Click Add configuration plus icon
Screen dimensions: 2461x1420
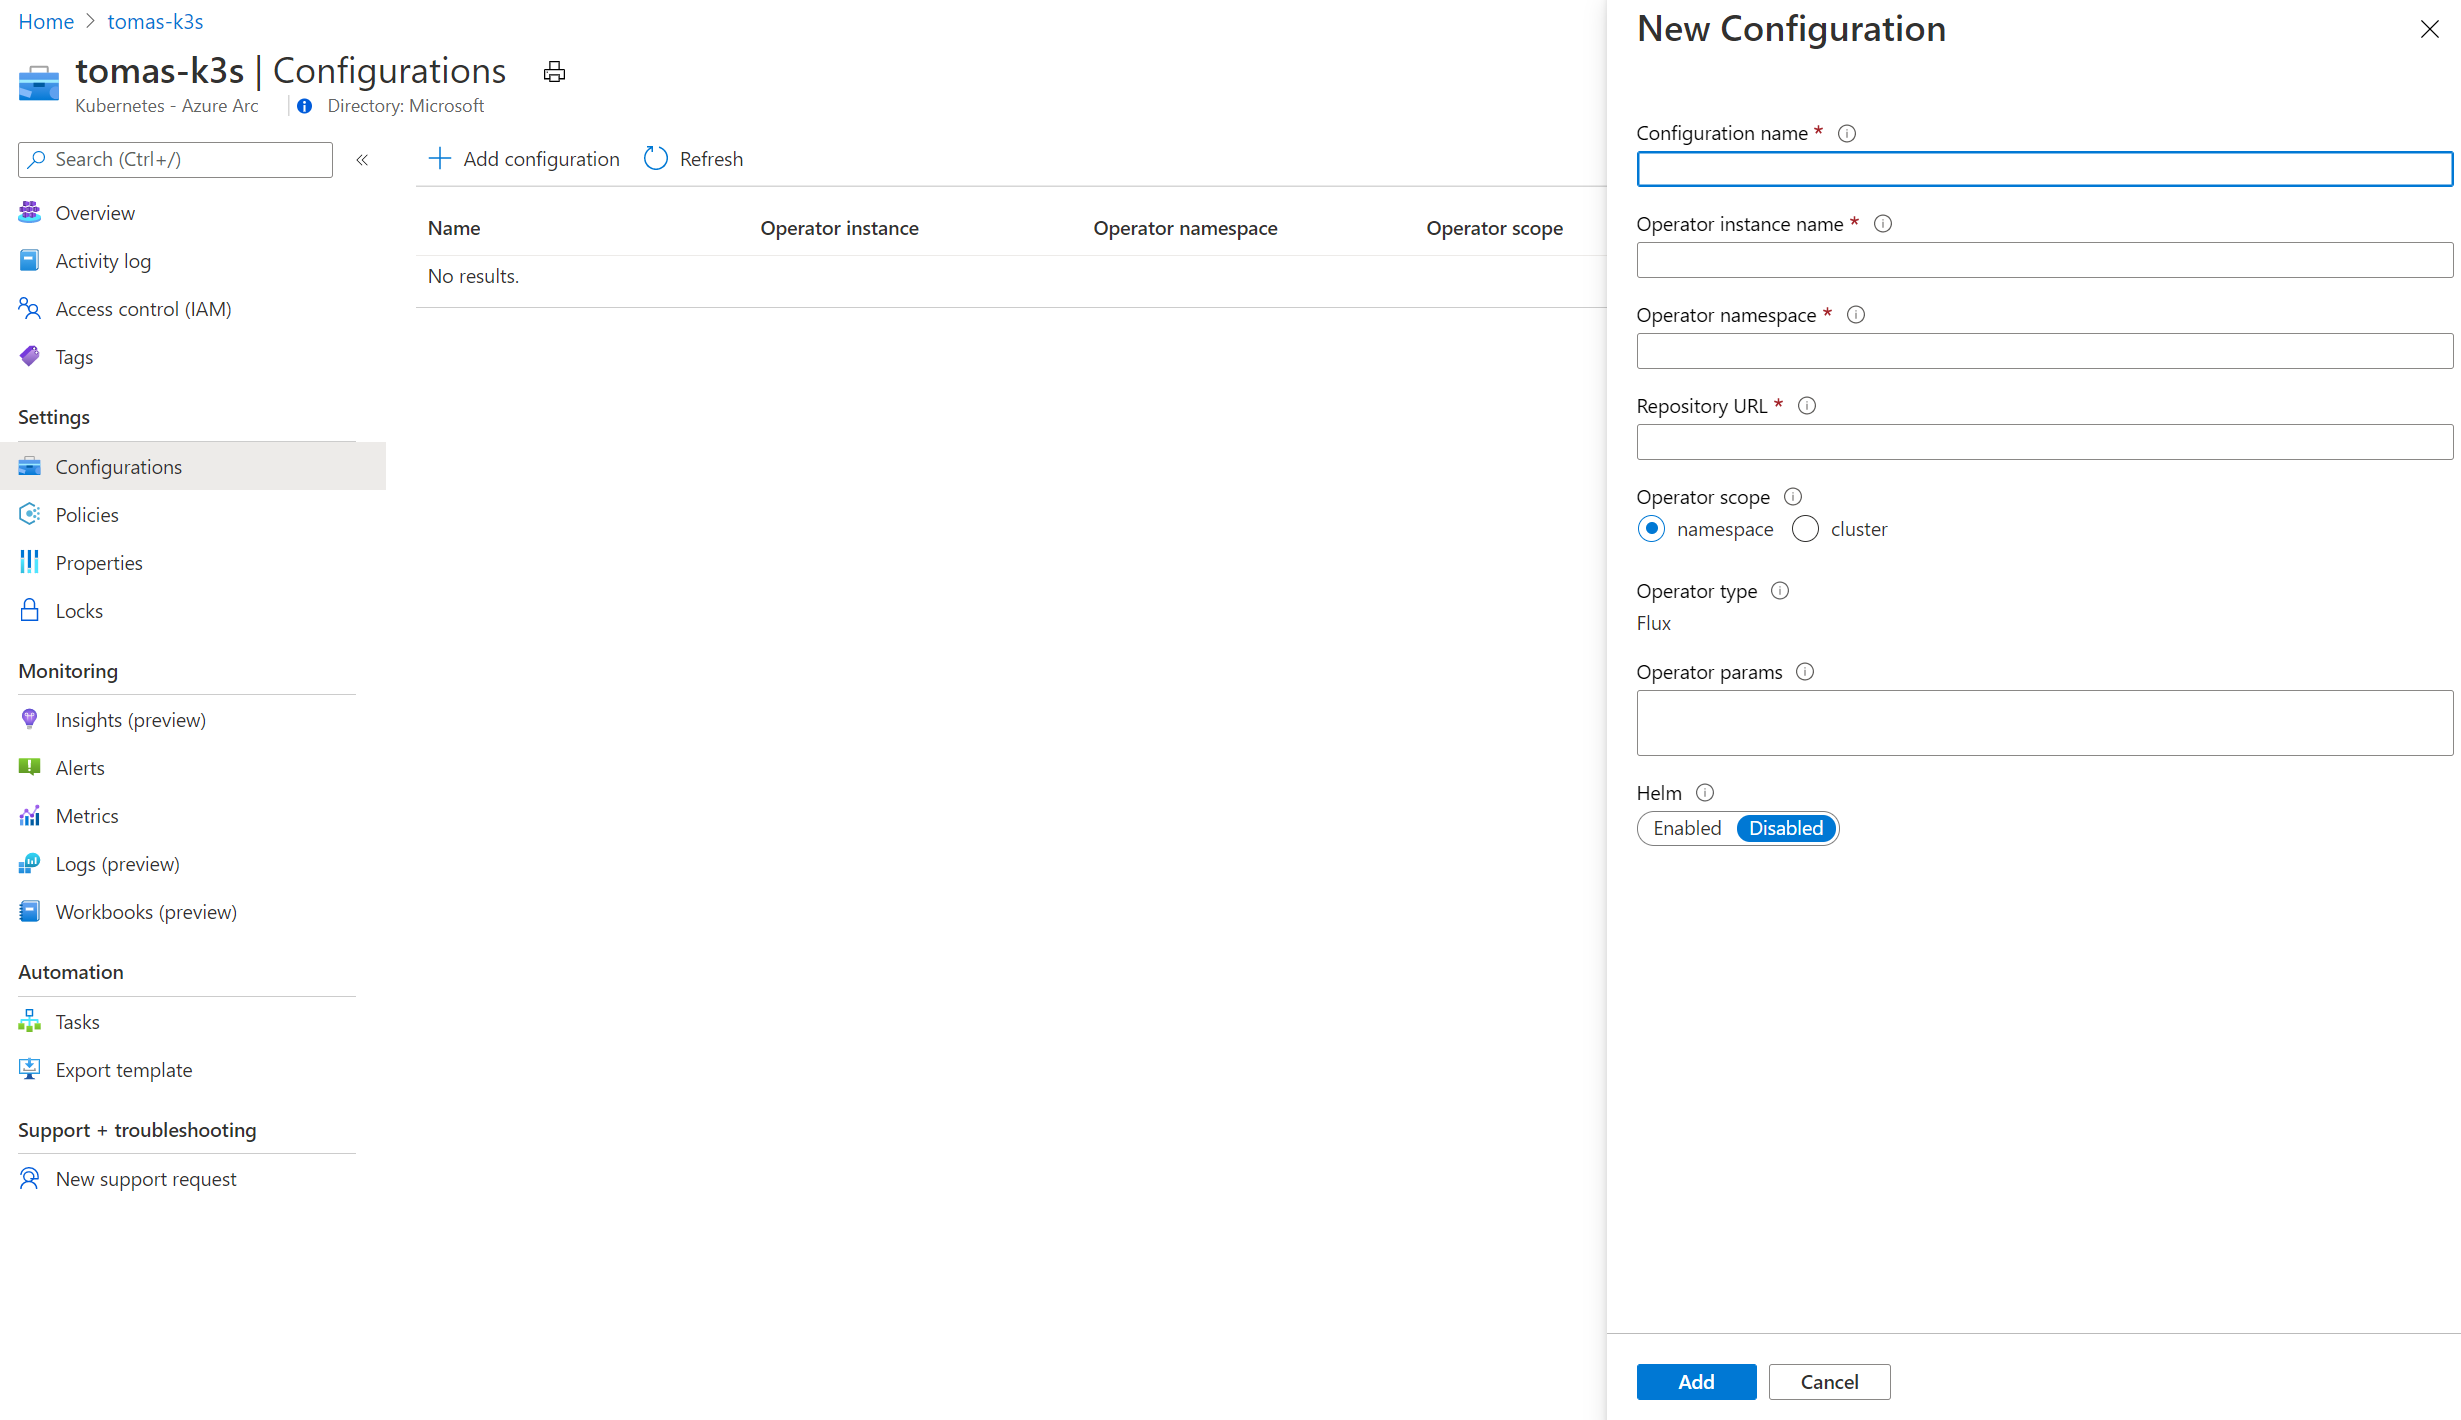439,159
